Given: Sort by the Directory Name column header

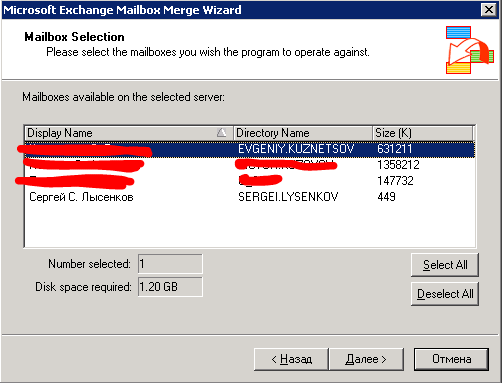Looking at the screenshot, I should 303,133.
